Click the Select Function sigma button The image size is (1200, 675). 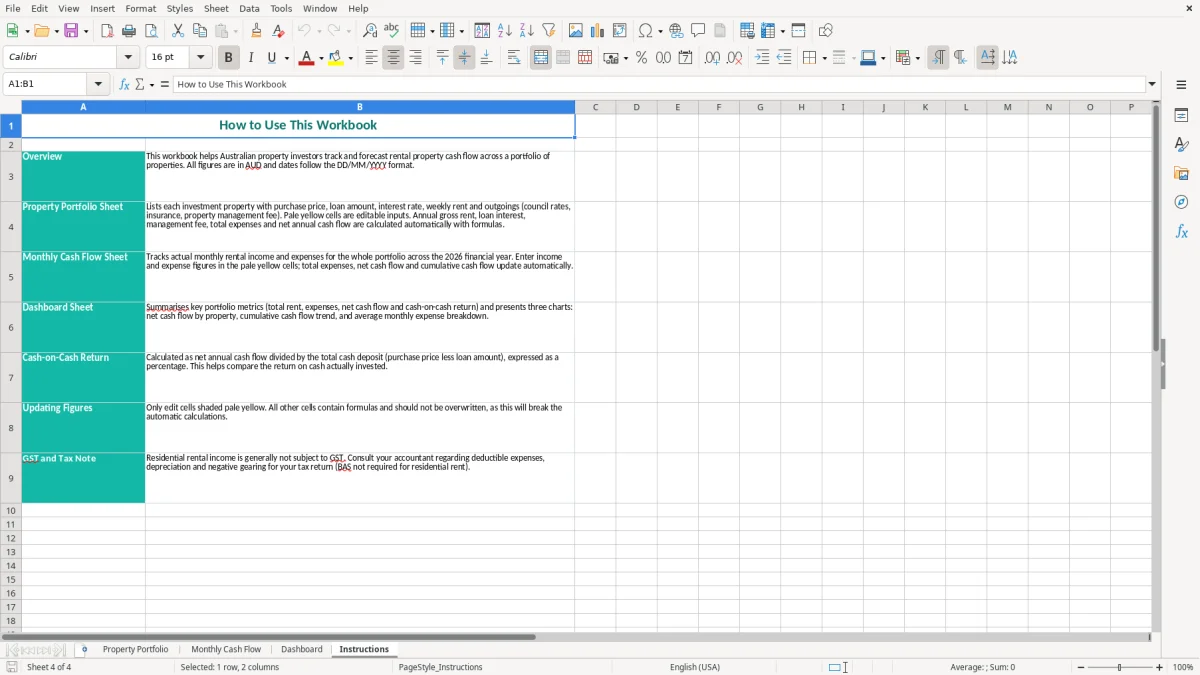140,85
